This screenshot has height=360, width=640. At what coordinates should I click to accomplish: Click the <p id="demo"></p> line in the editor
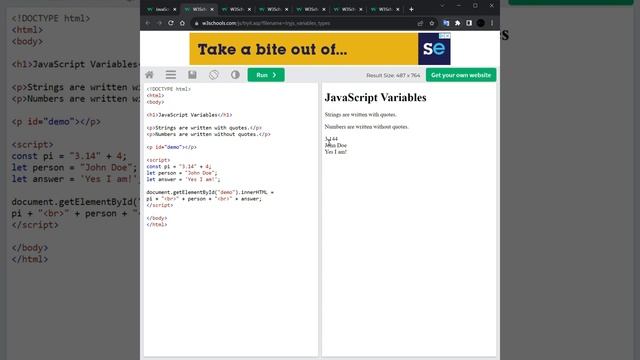pos(171,147)
